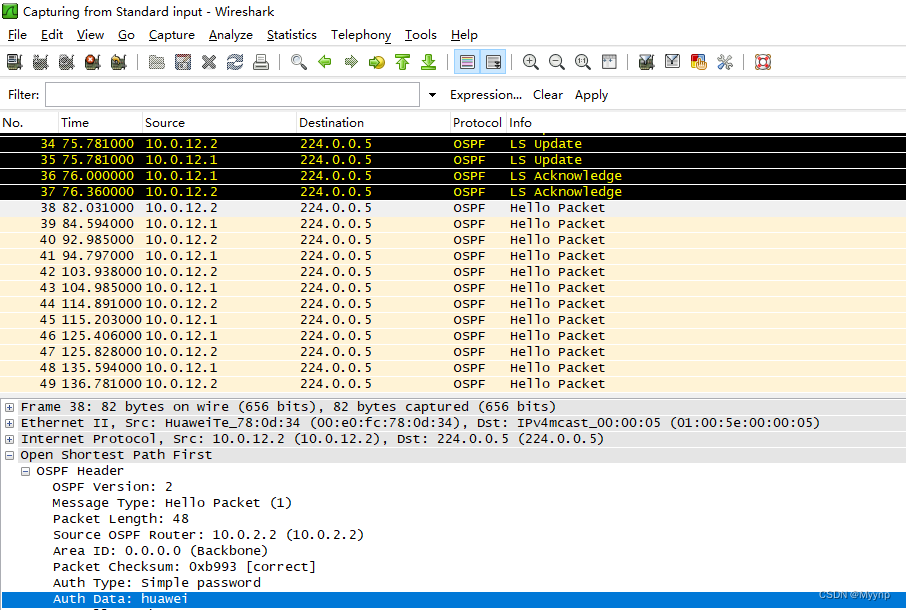The height and width of the screenshot is (610, 906).
Task: Expand the Frame 38 tree node
Action: click(x=9, y=407)
